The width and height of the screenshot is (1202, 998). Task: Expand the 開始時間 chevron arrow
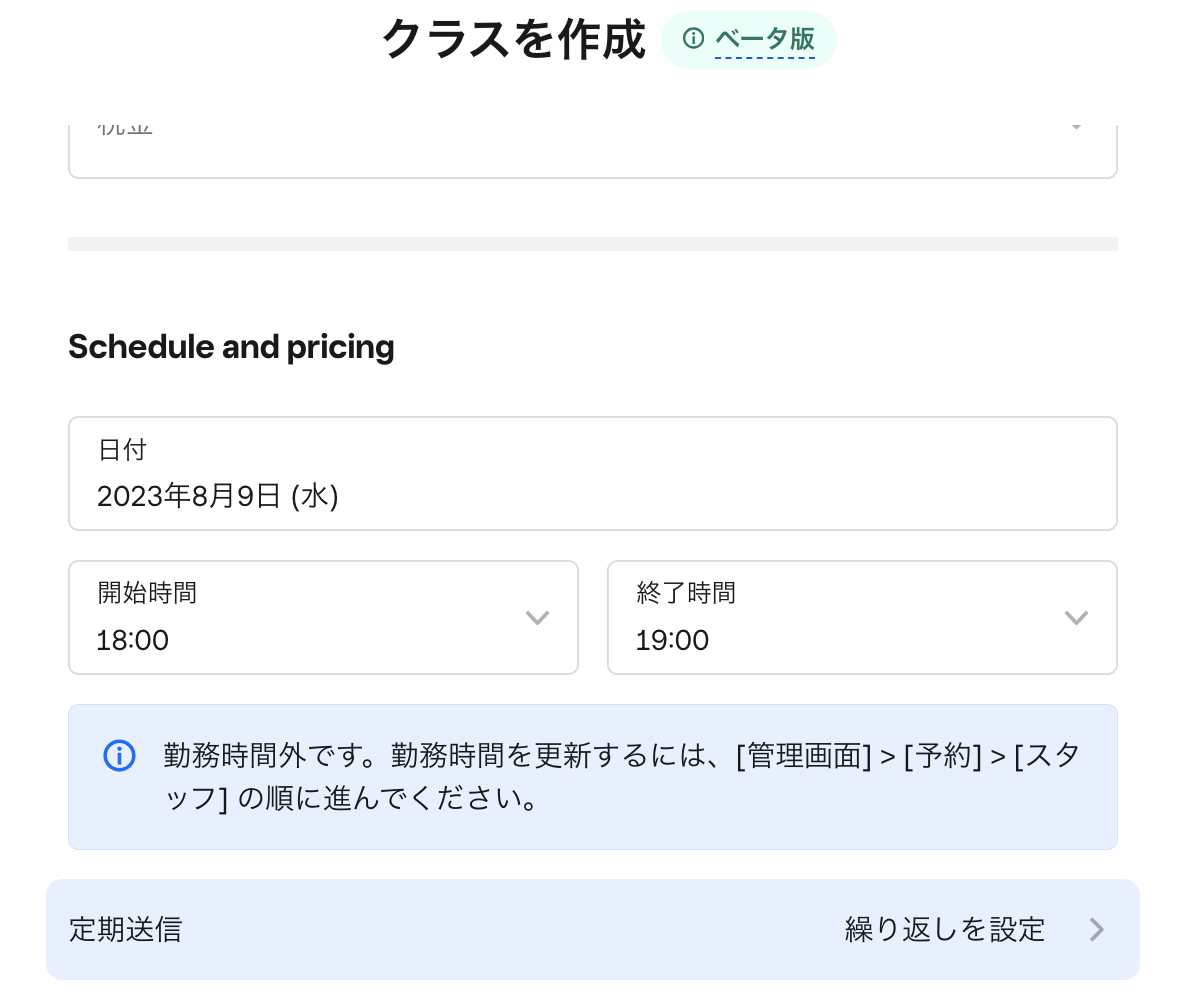tap(537, 618)
